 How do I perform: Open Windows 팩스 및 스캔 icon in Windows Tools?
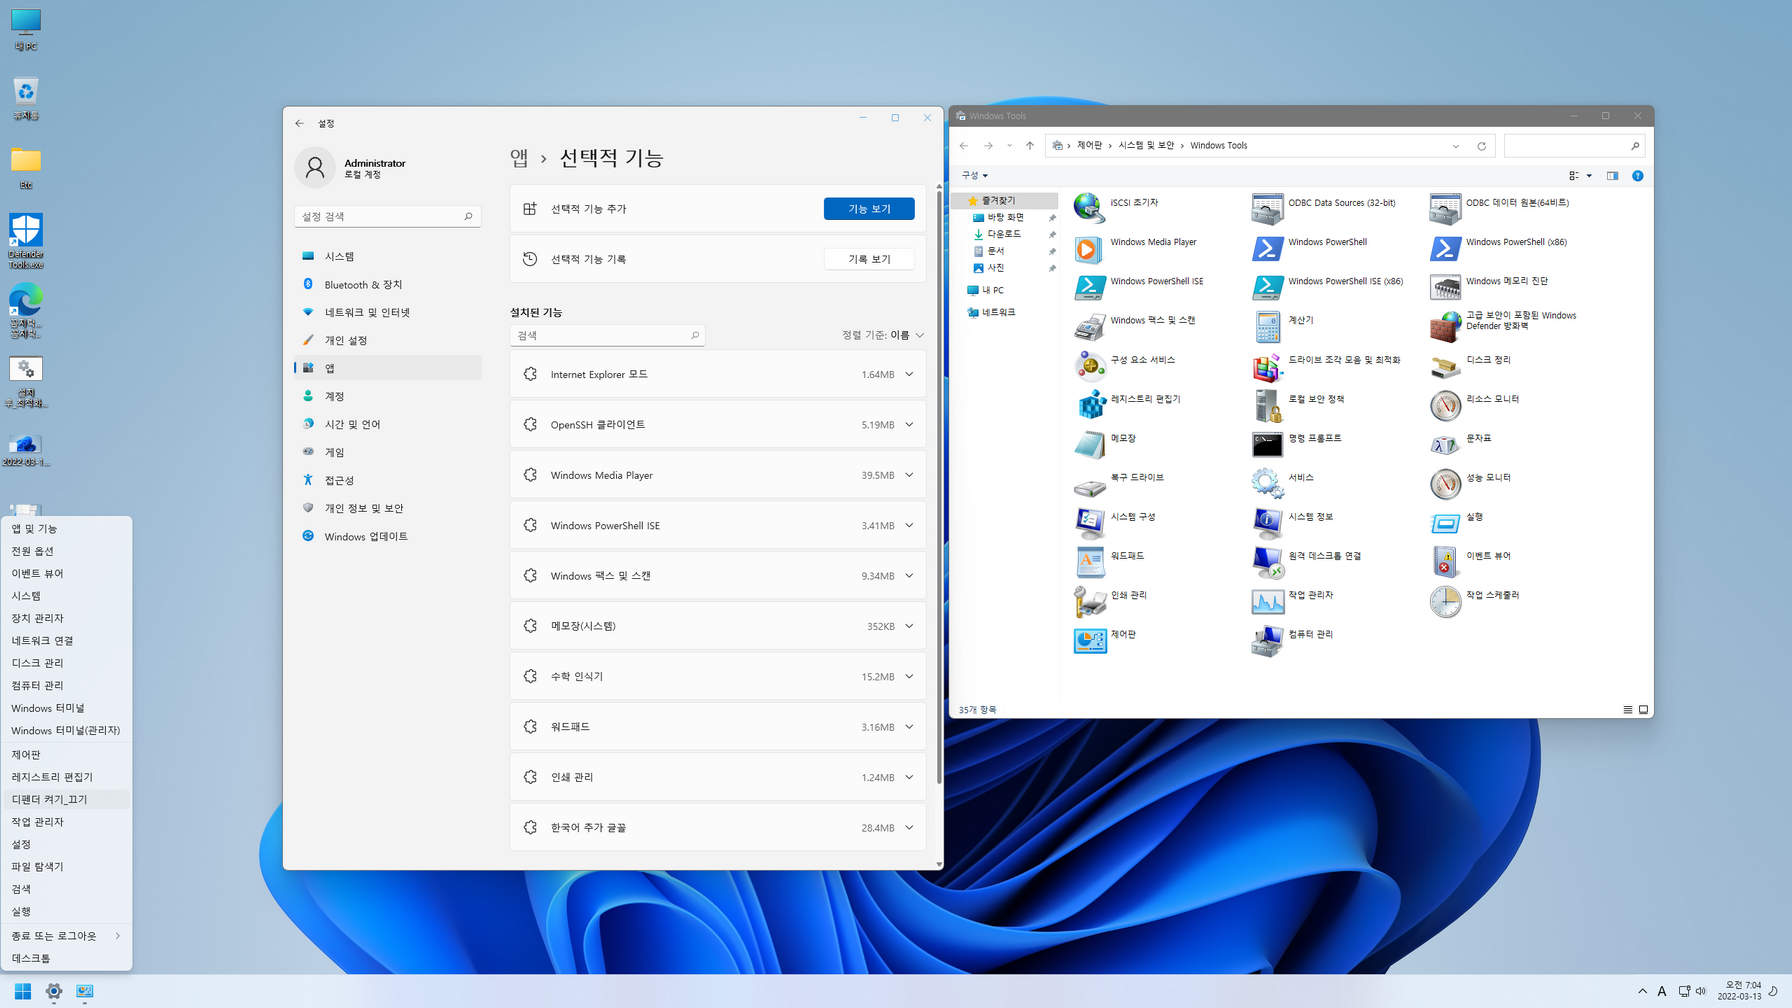coord(1089,326)
